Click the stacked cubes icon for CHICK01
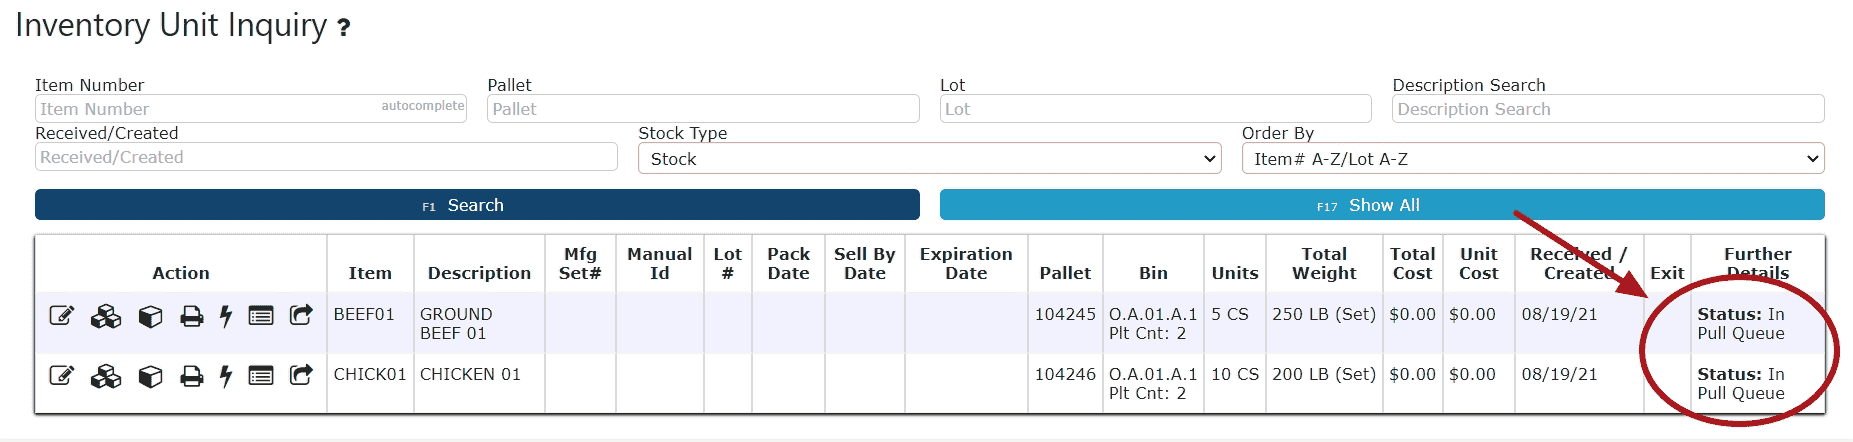The width and height of the screenshot is (1853, 442). point(105,377)
